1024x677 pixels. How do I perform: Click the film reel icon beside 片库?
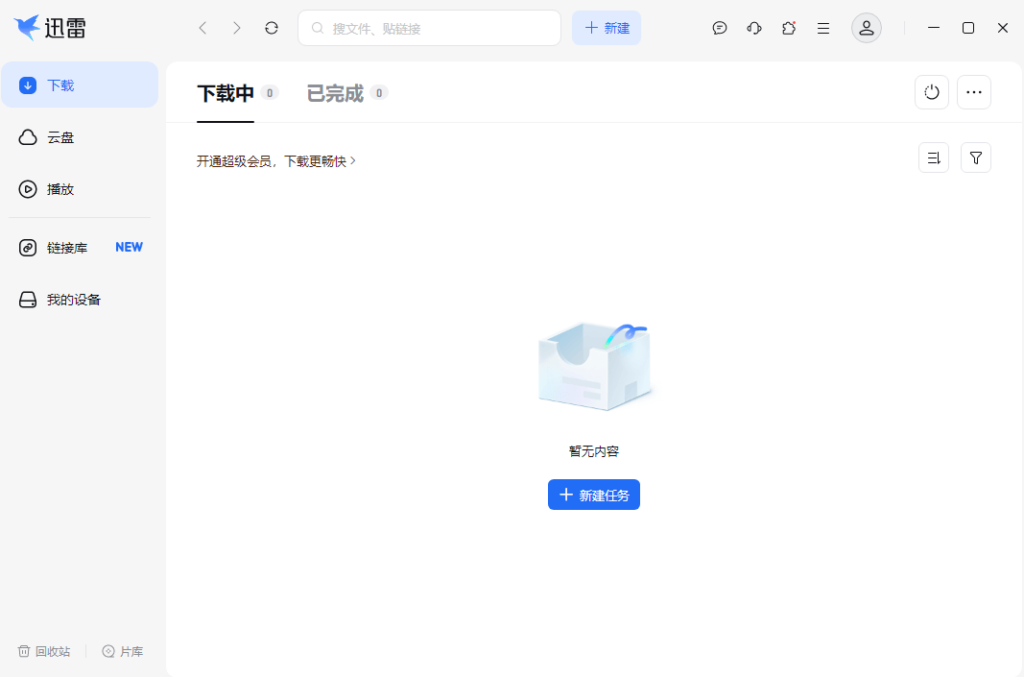[108, 651]
